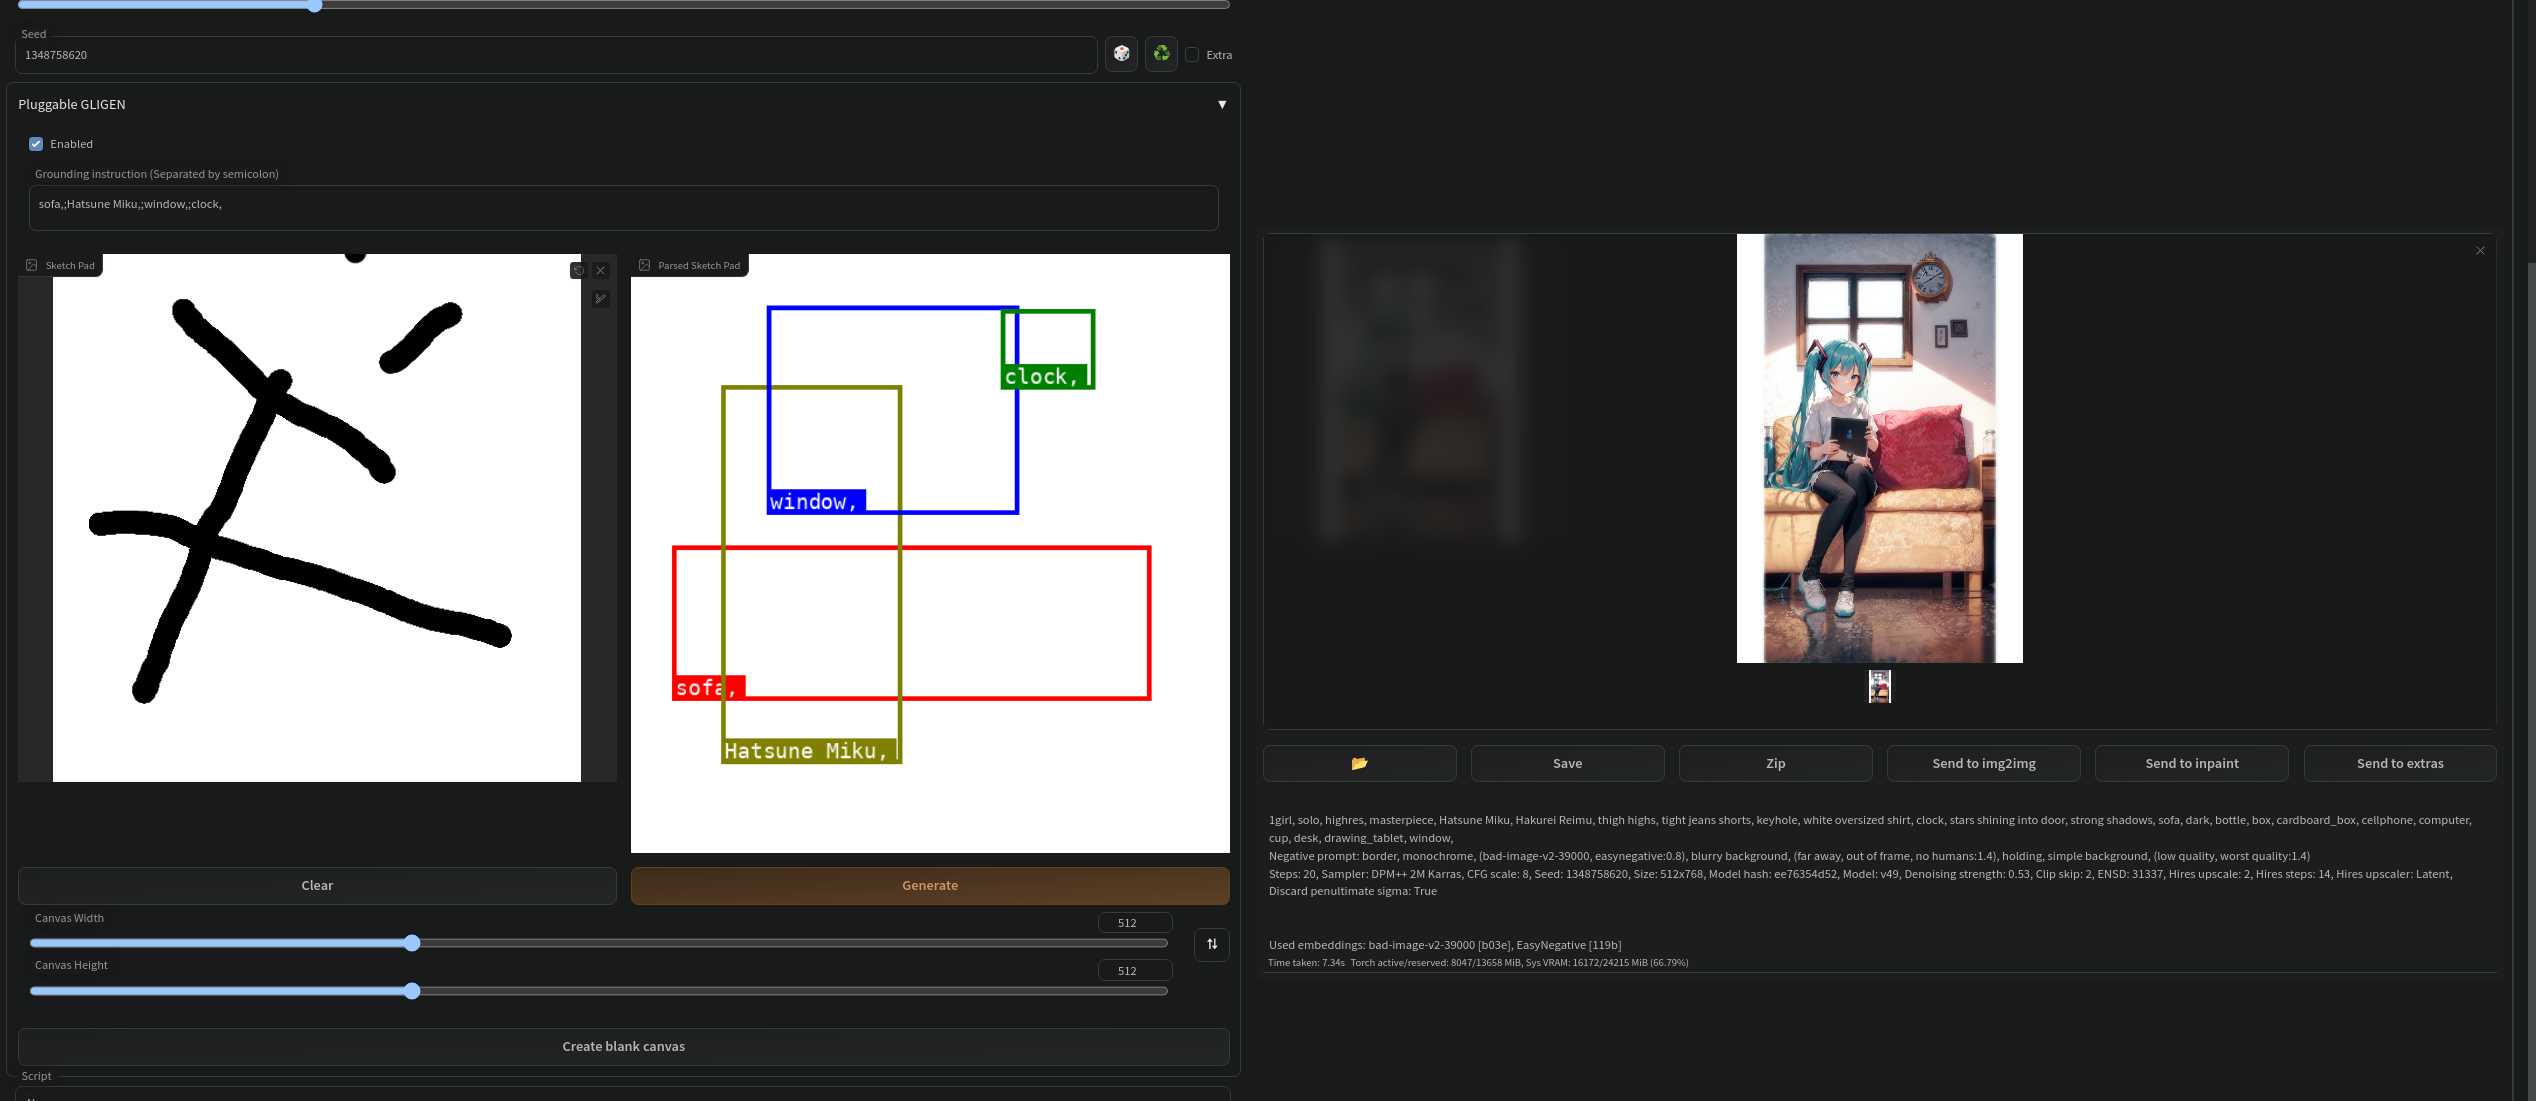The height and width of the screenshot is (1101, 2536).
Task: Click the Parsed Sketch Pad label icon
Action: [645, 265]
